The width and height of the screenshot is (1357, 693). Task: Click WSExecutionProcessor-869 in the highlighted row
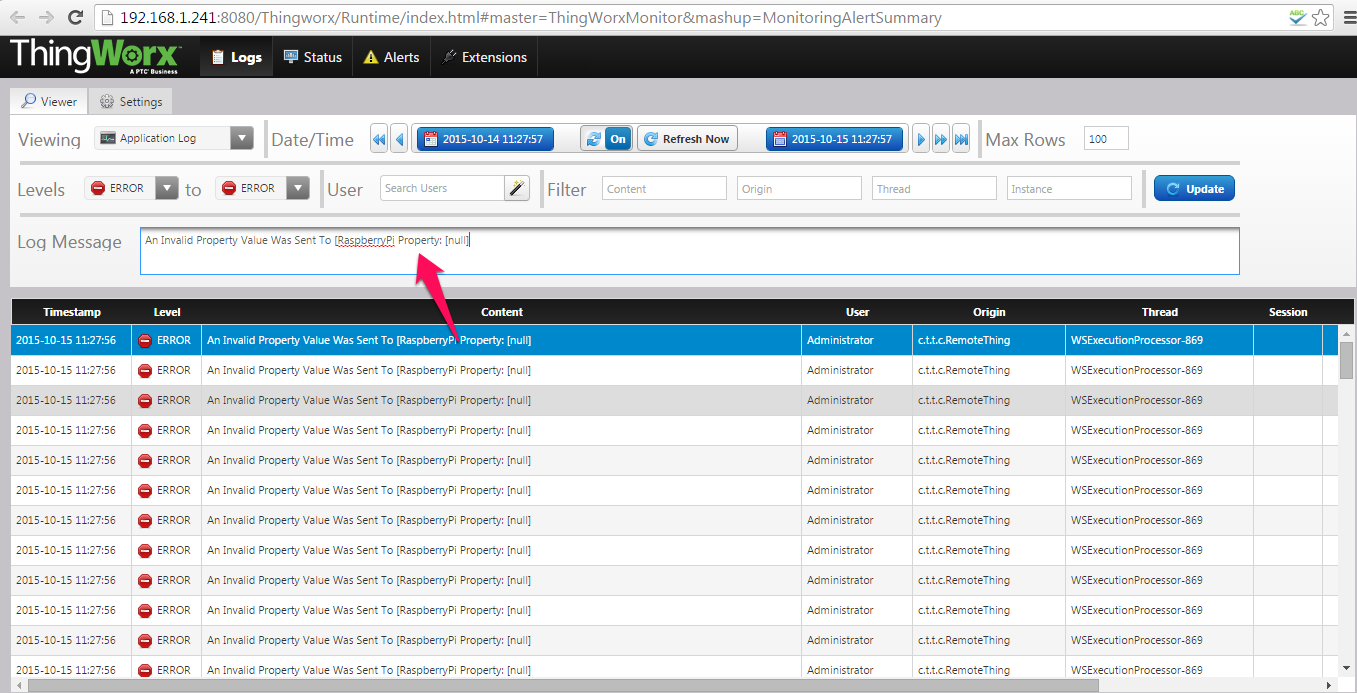(x=1137, y=340)
